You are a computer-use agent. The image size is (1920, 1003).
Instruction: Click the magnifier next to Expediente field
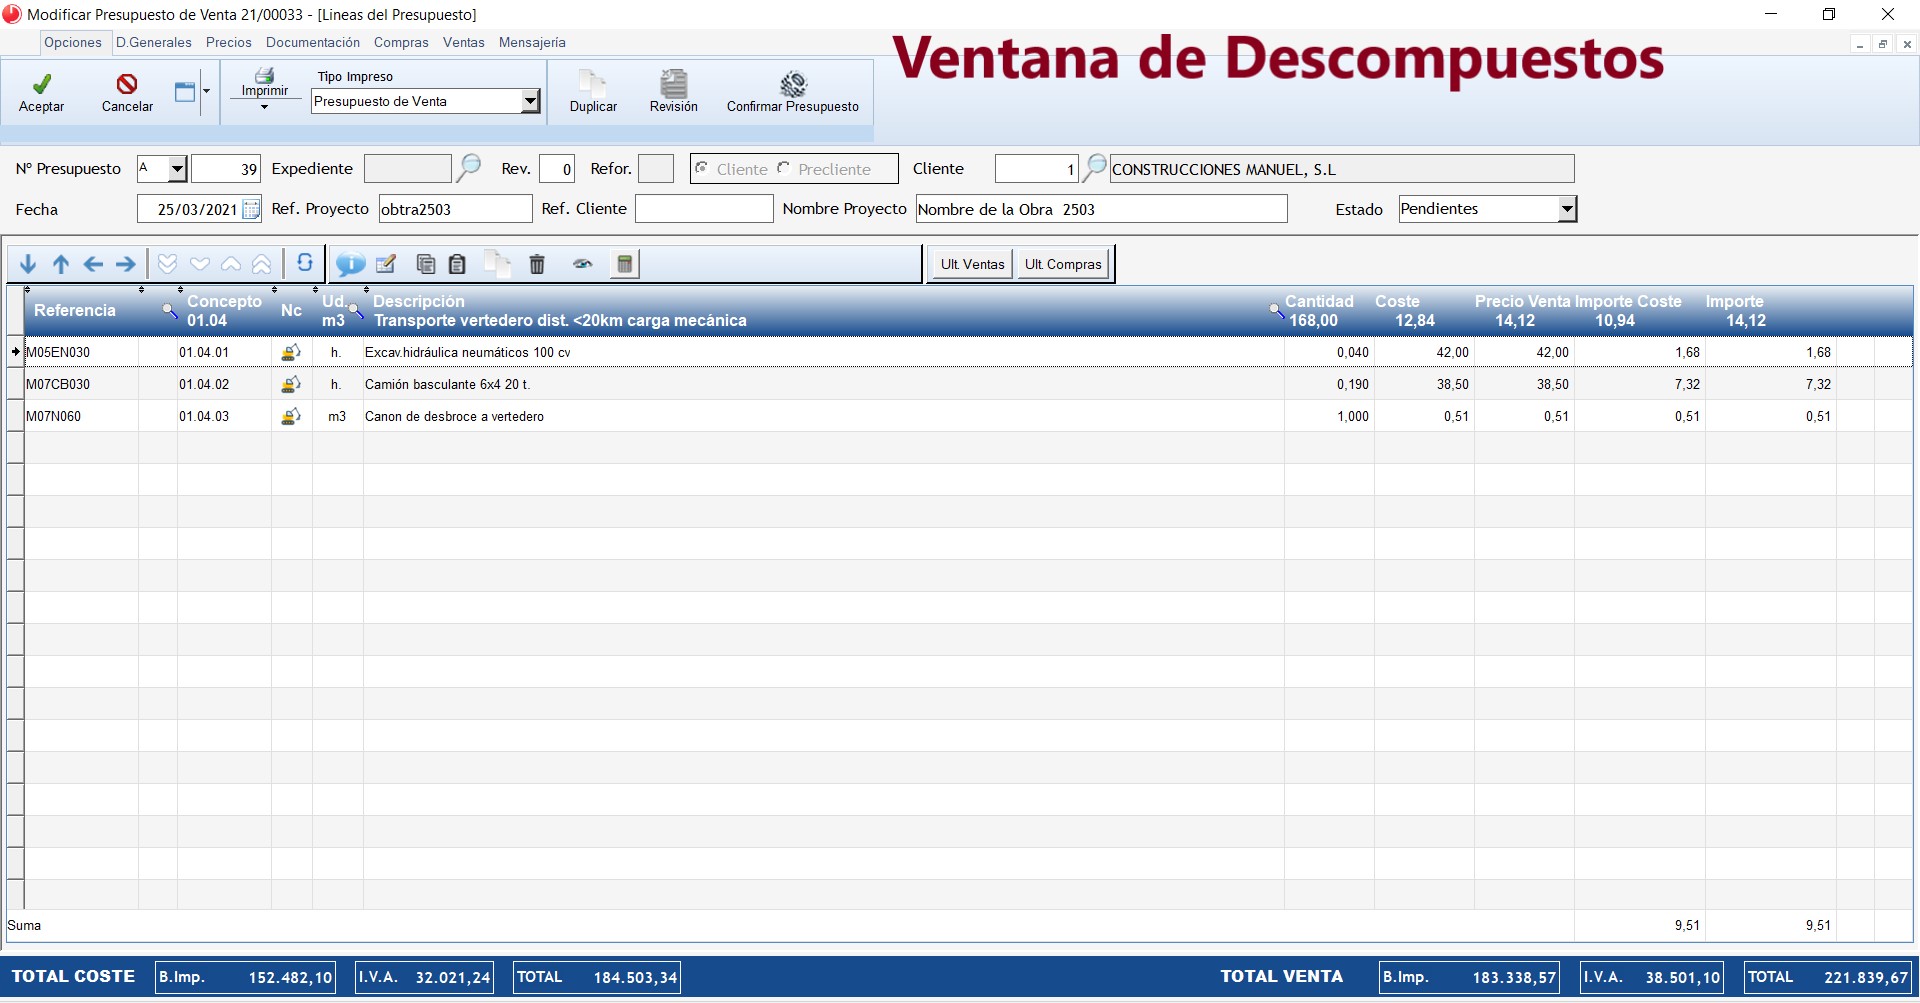(x=469, y=168)
